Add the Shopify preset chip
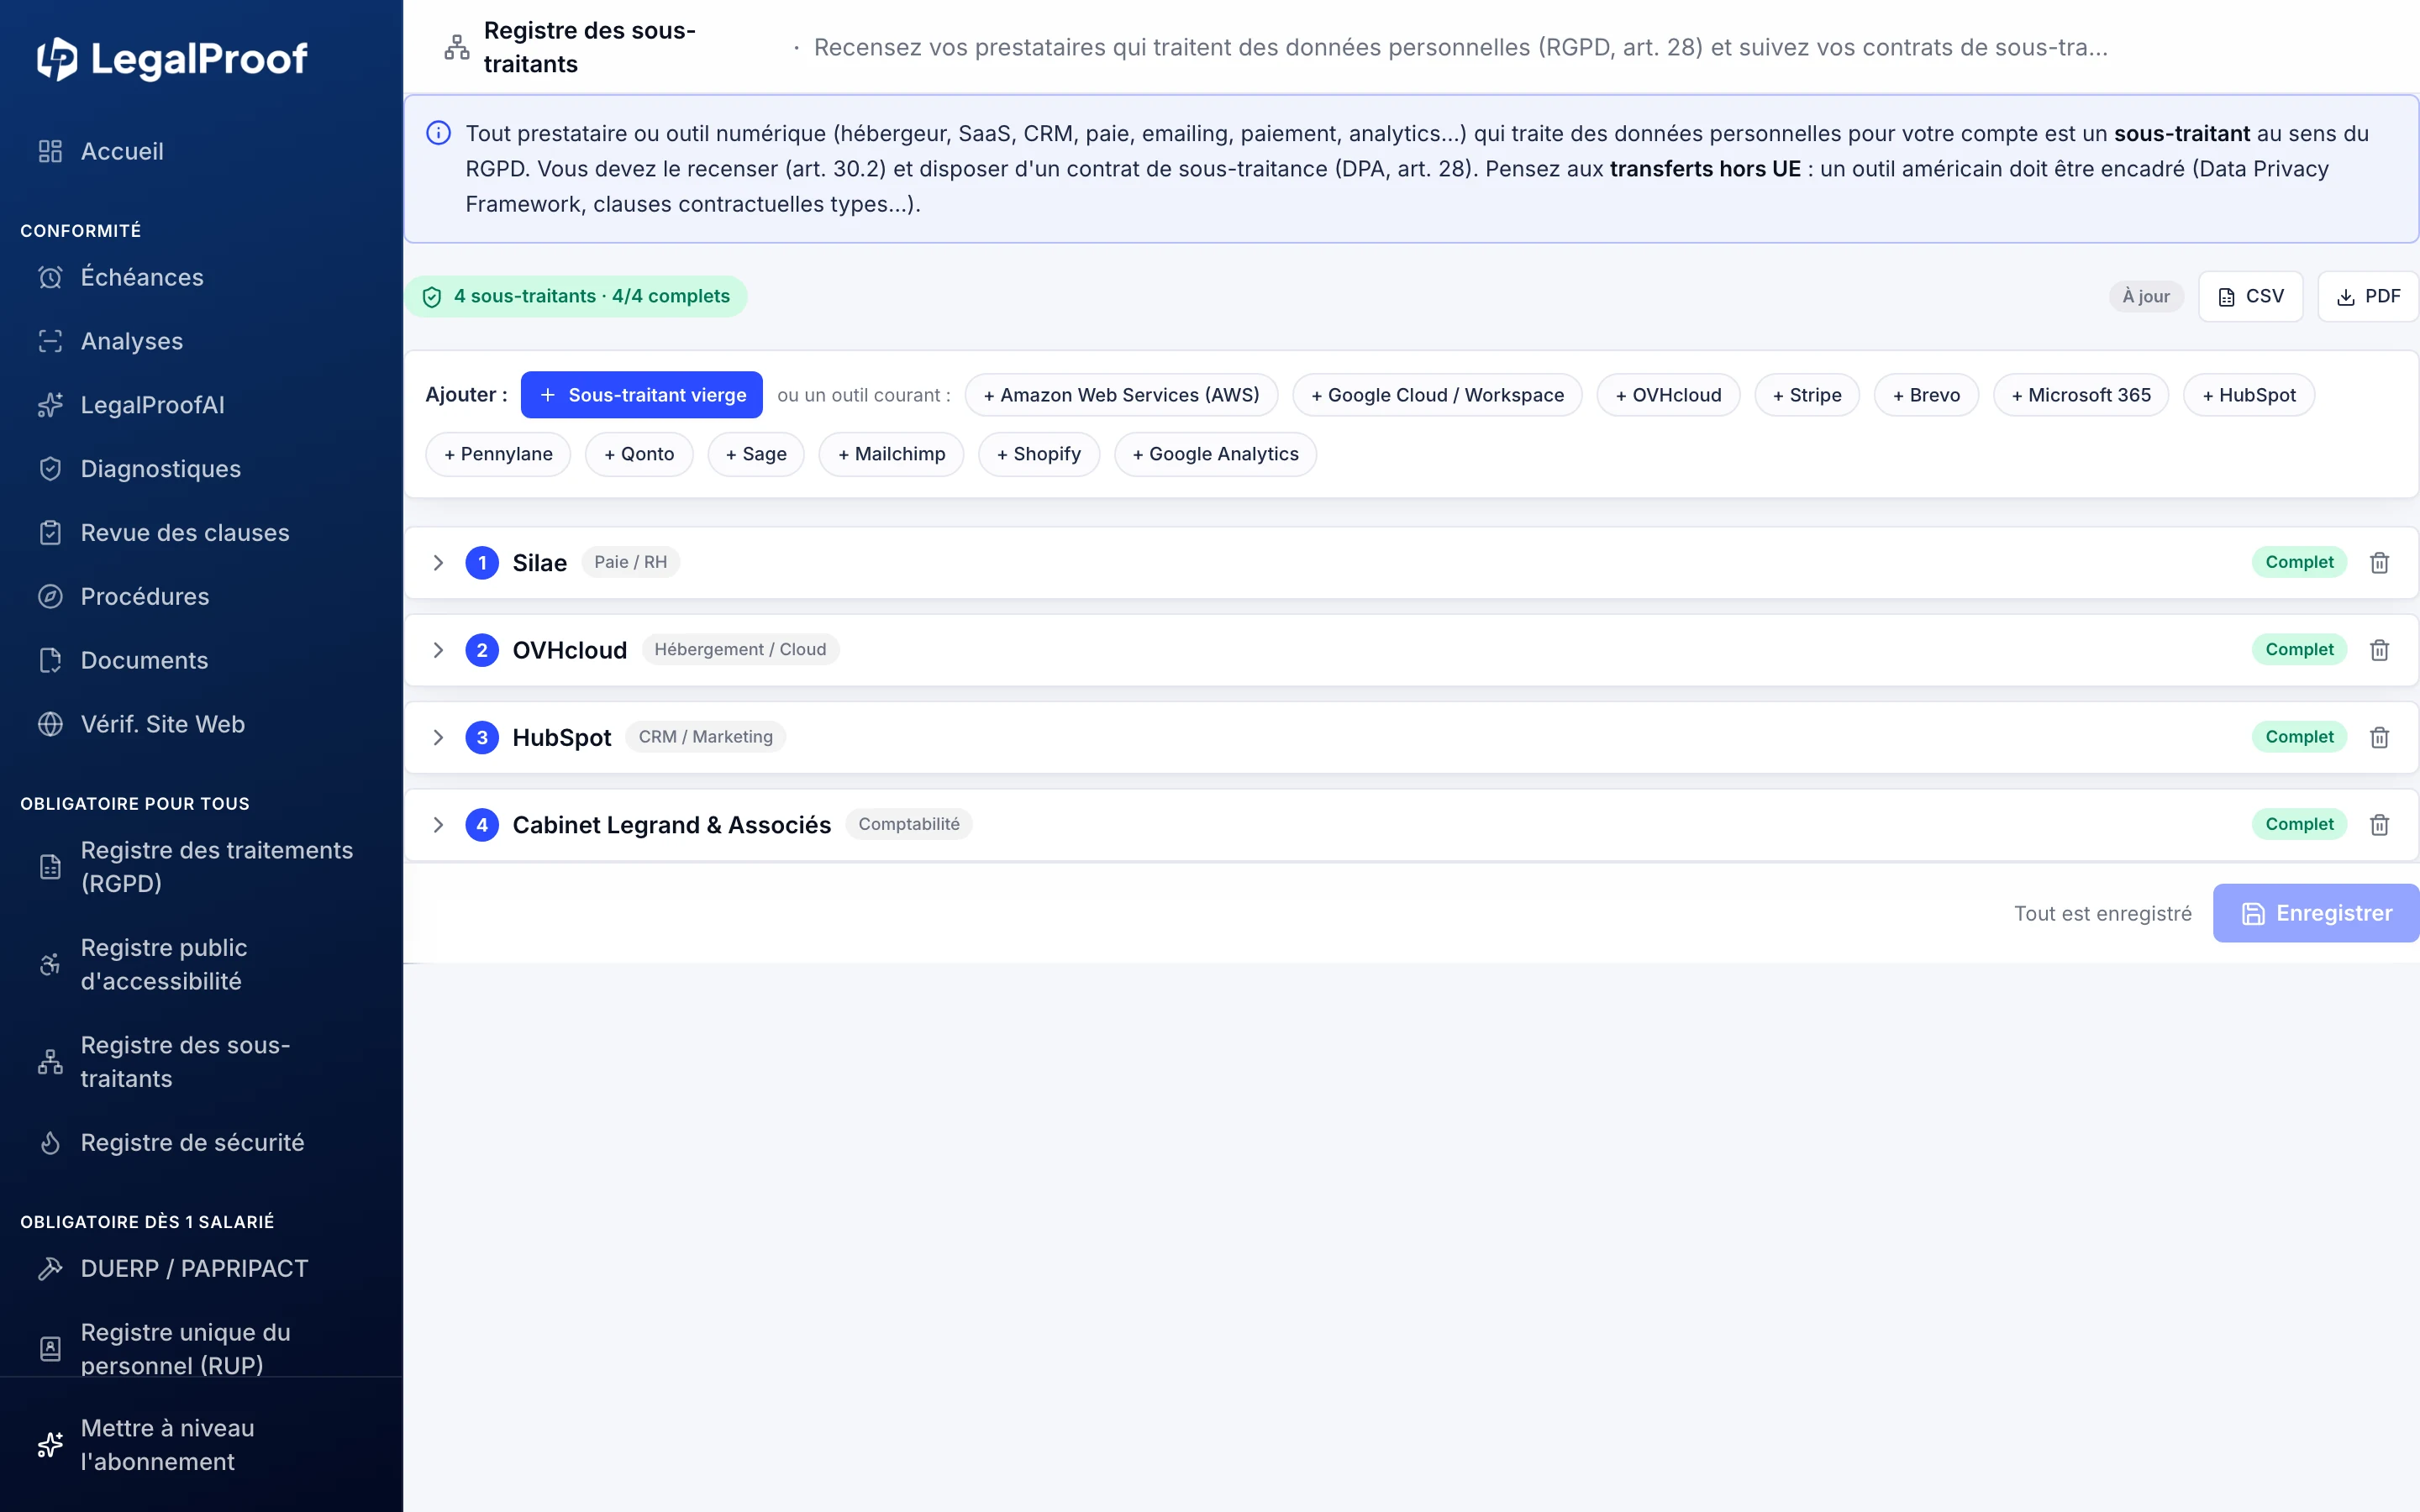This screenshot has width=2420, height=1512. click(1039, 454)
